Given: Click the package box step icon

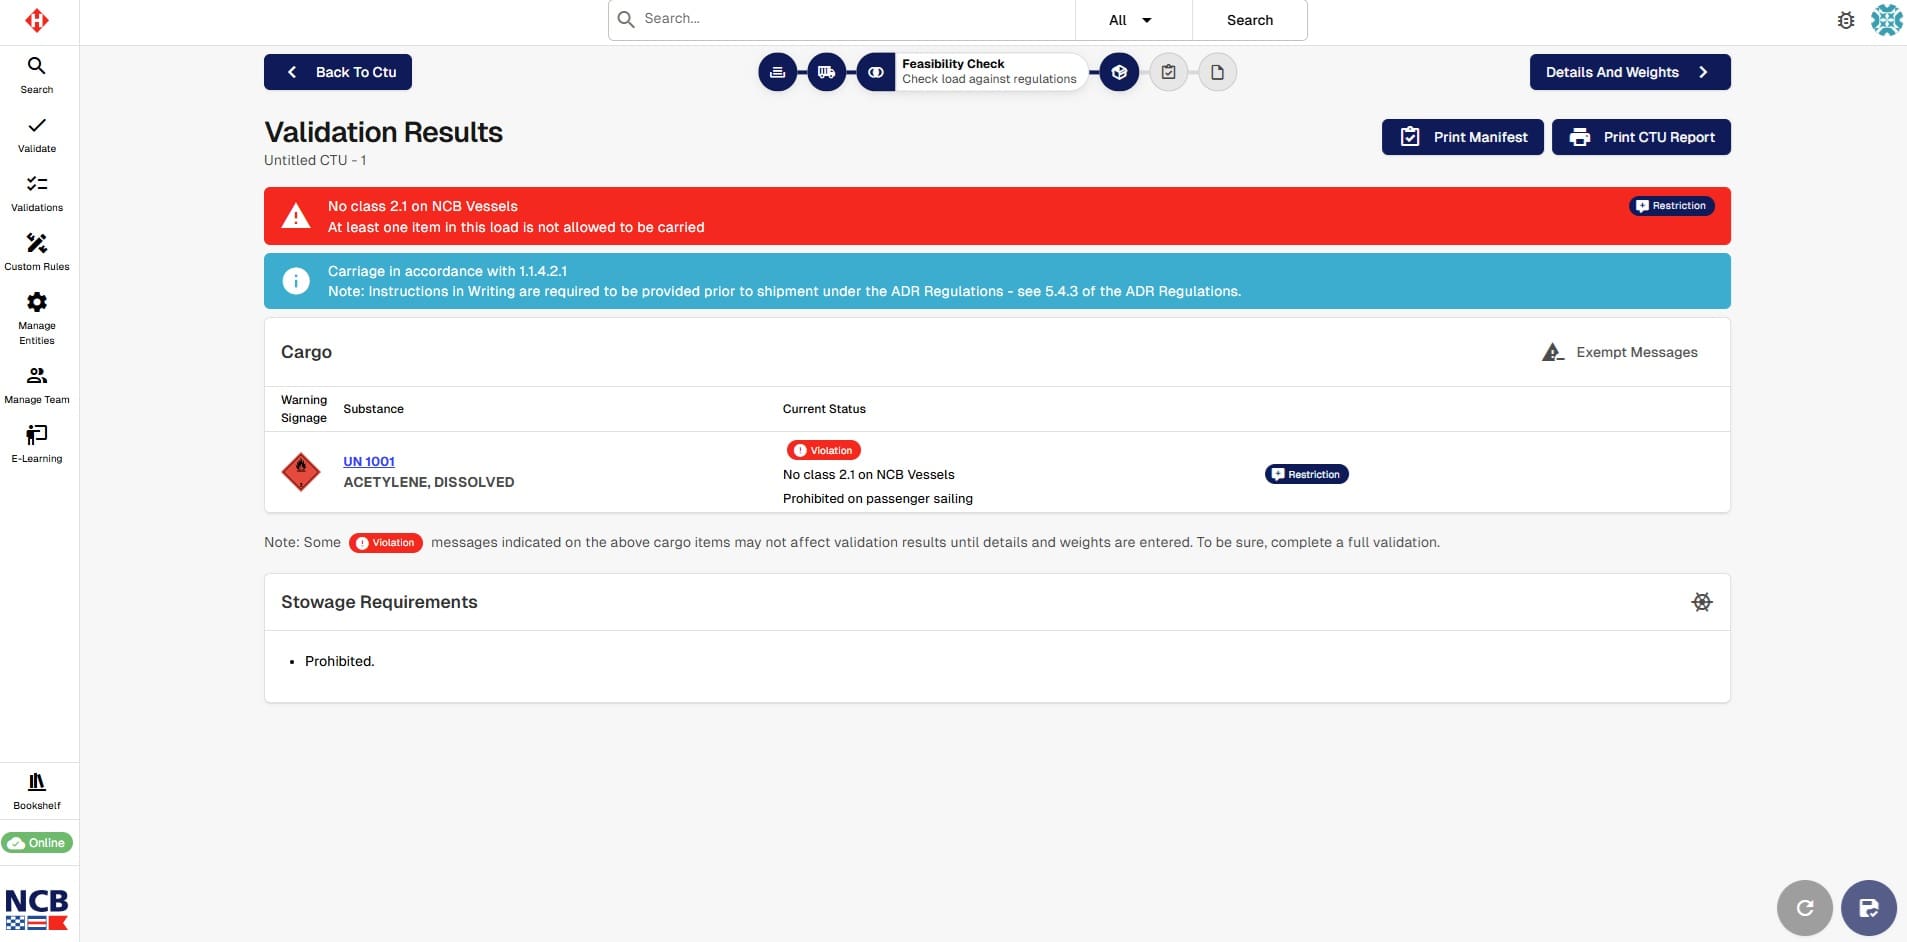Looking at the screenshot, I should click(x=1119, y=72).
